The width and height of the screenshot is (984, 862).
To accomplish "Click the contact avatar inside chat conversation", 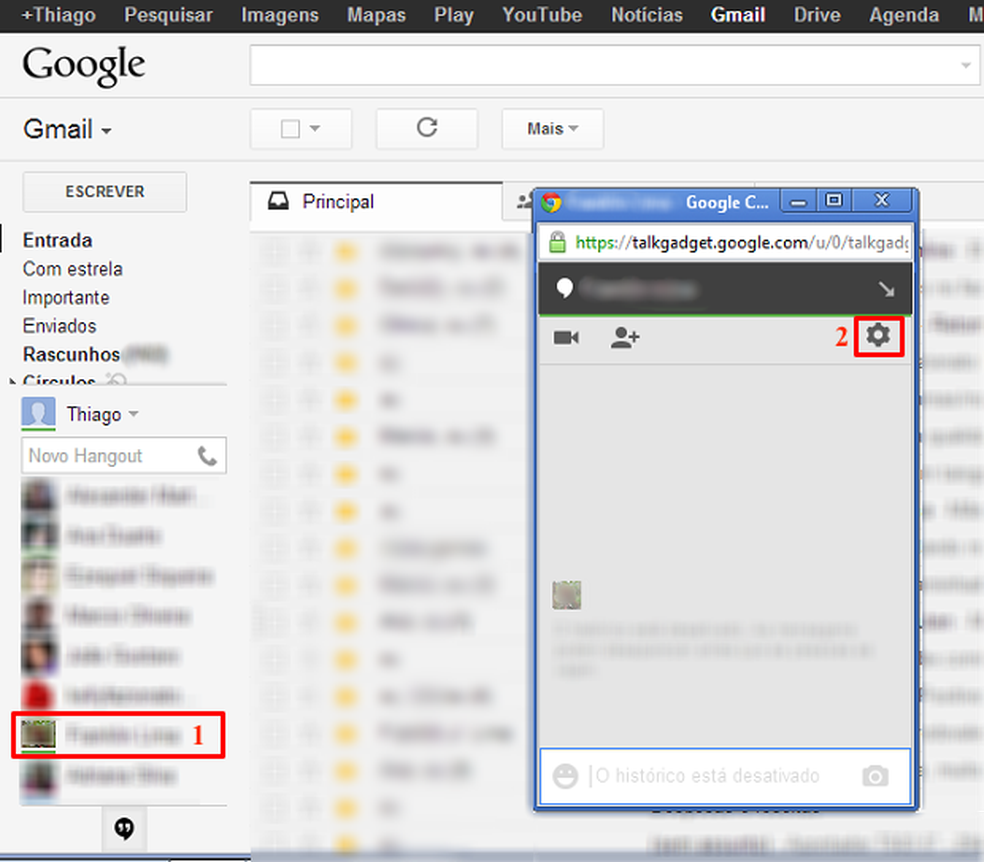I will tap(567, 595).
